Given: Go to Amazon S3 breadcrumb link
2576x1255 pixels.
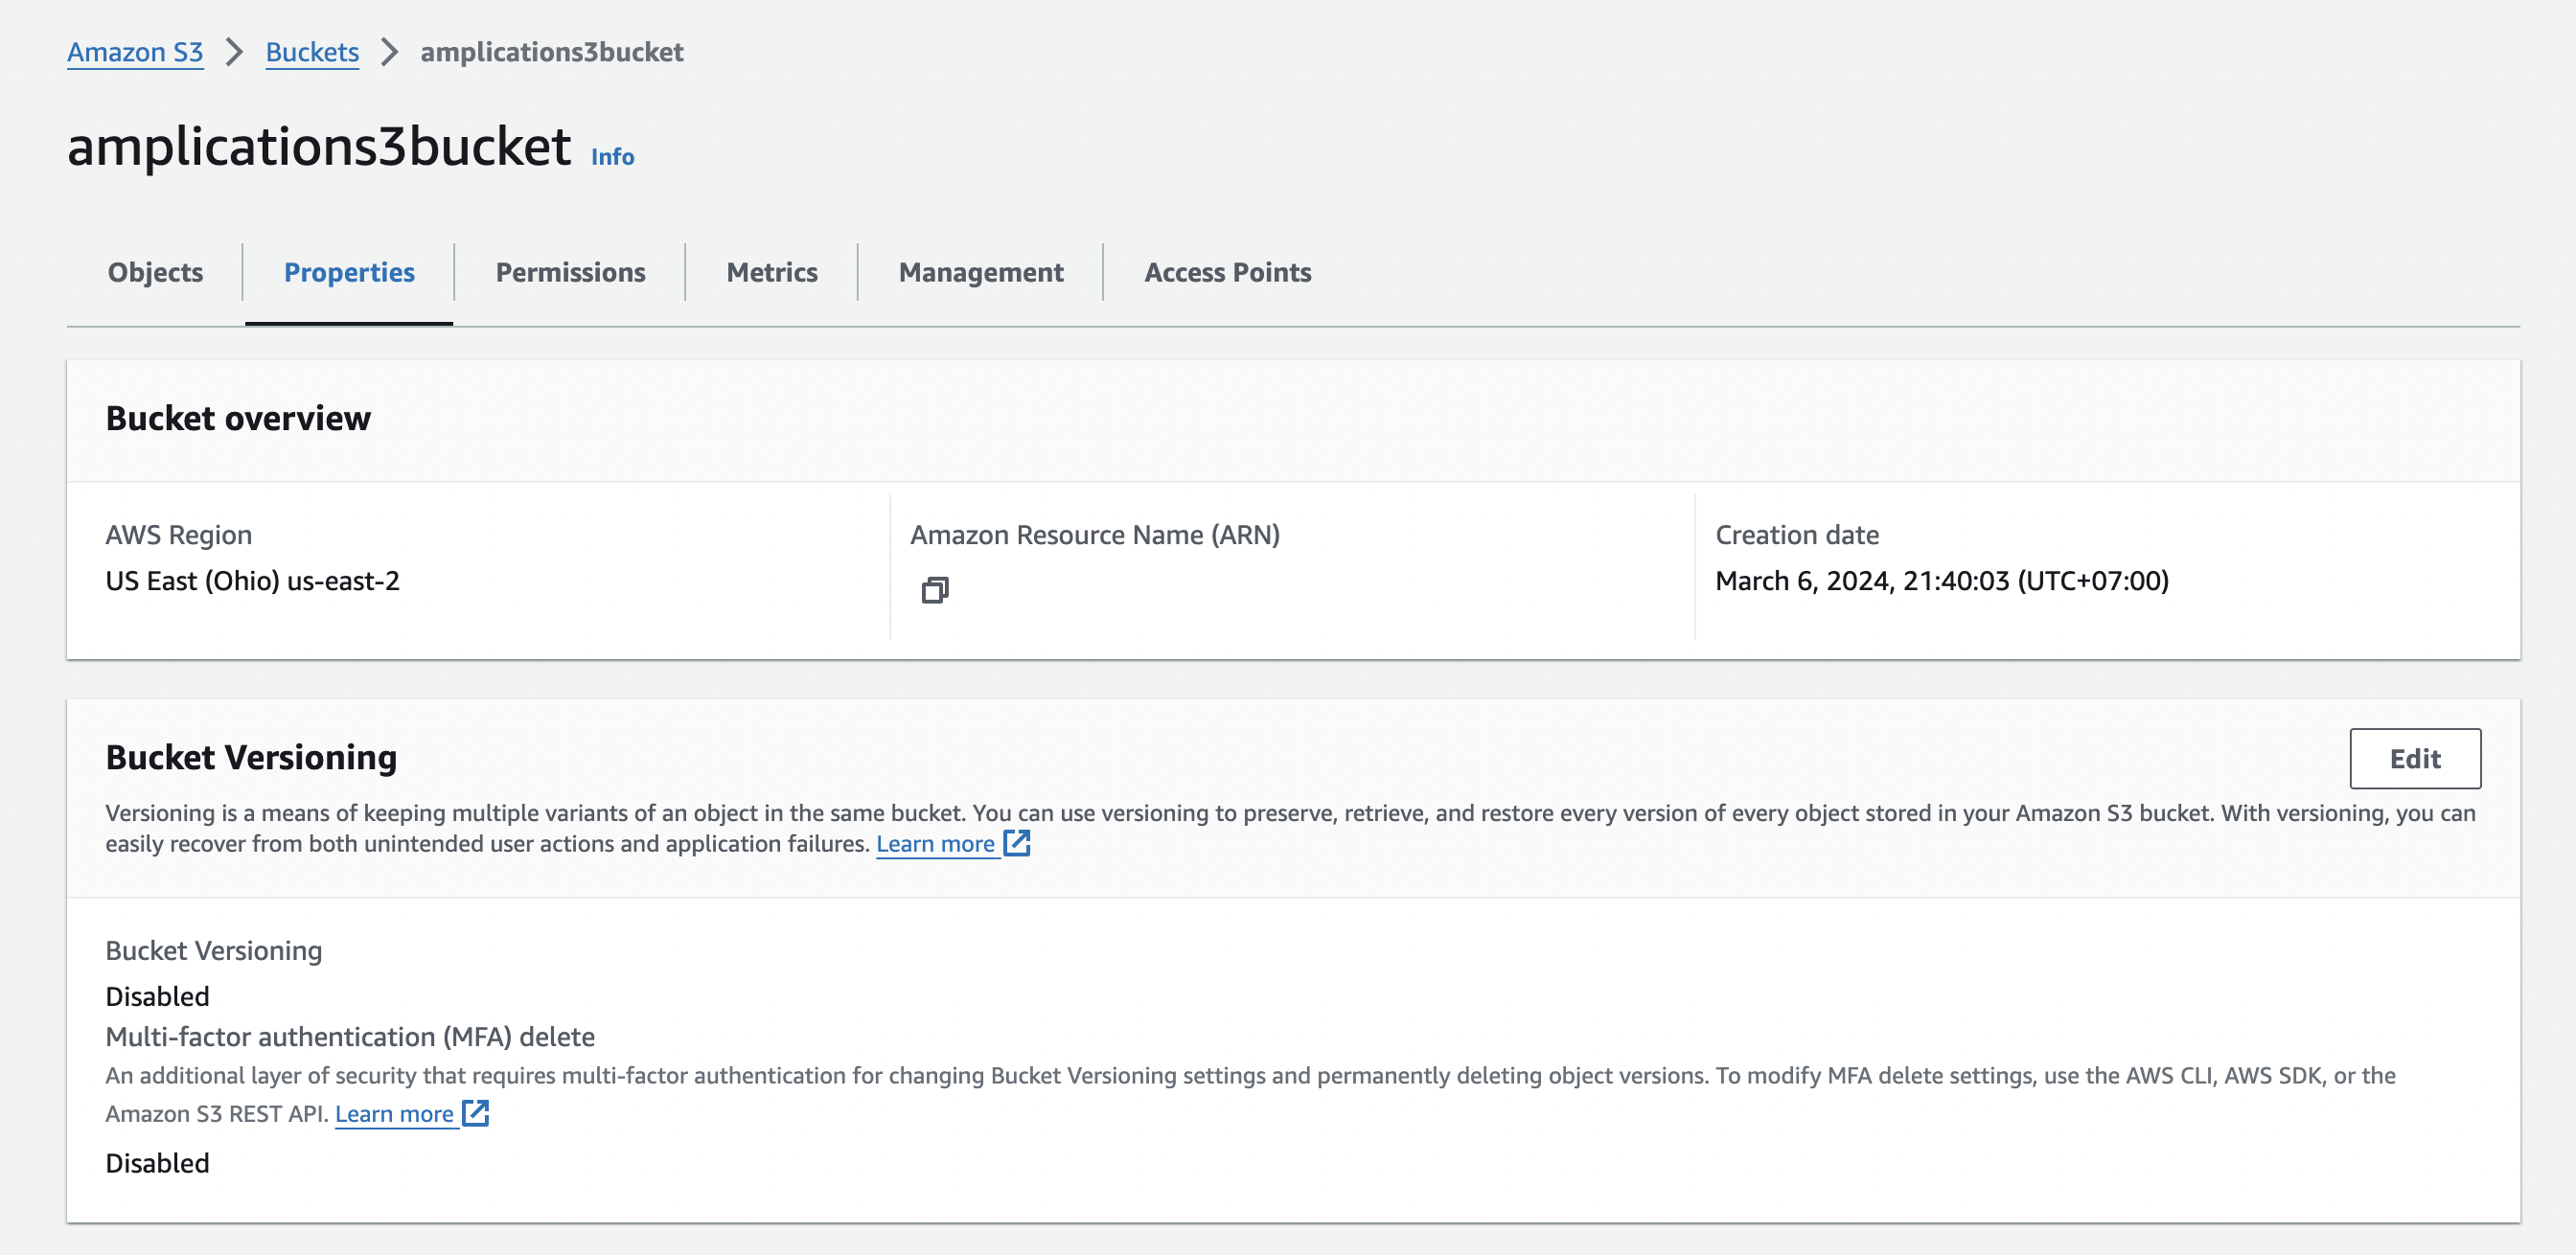Looking at the screenshot, I should (x=135, y=52).
